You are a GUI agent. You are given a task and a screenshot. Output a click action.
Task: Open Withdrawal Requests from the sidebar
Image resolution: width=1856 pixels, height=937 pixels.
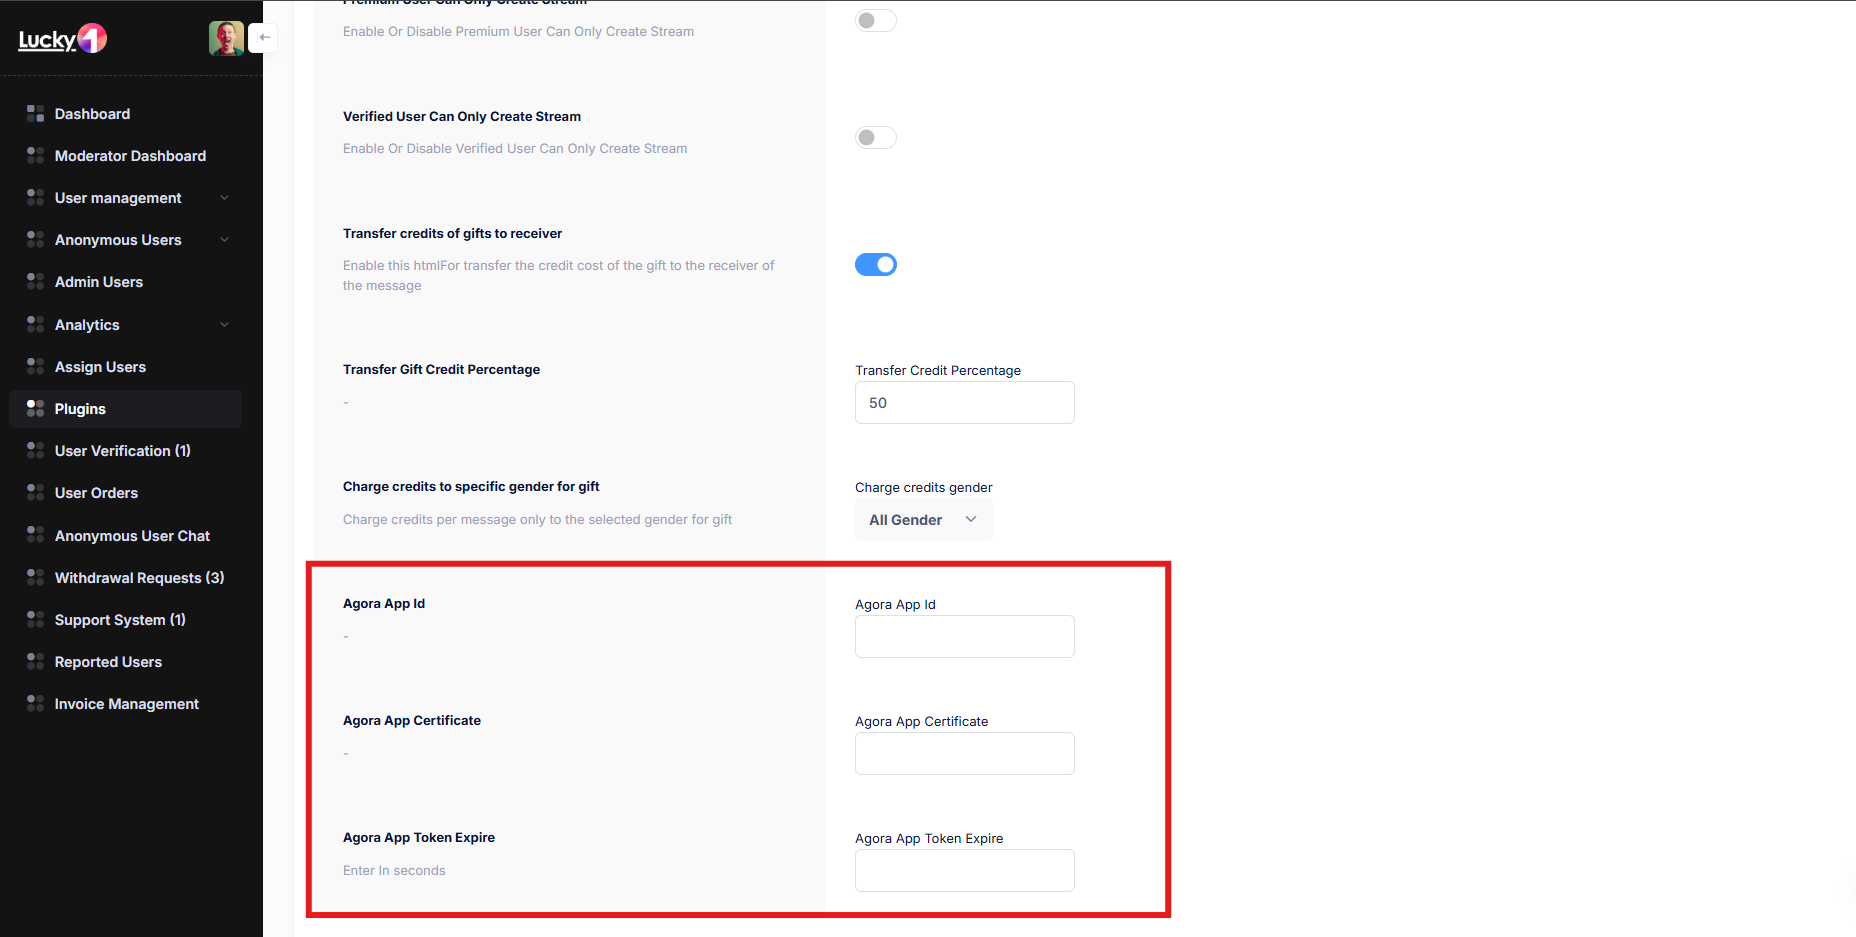pyautogui.click(x=139, y=578)
